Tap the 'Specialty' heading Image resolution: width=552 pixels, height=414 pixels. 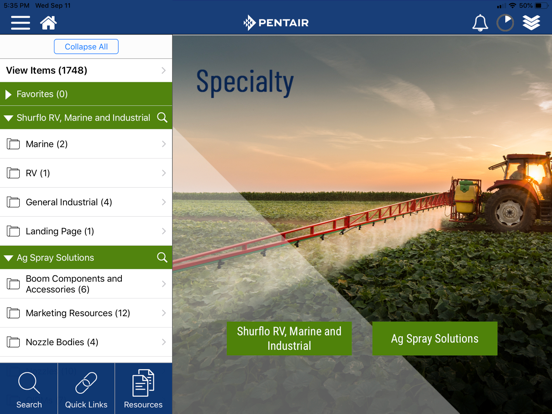click(x=245, y=83)
